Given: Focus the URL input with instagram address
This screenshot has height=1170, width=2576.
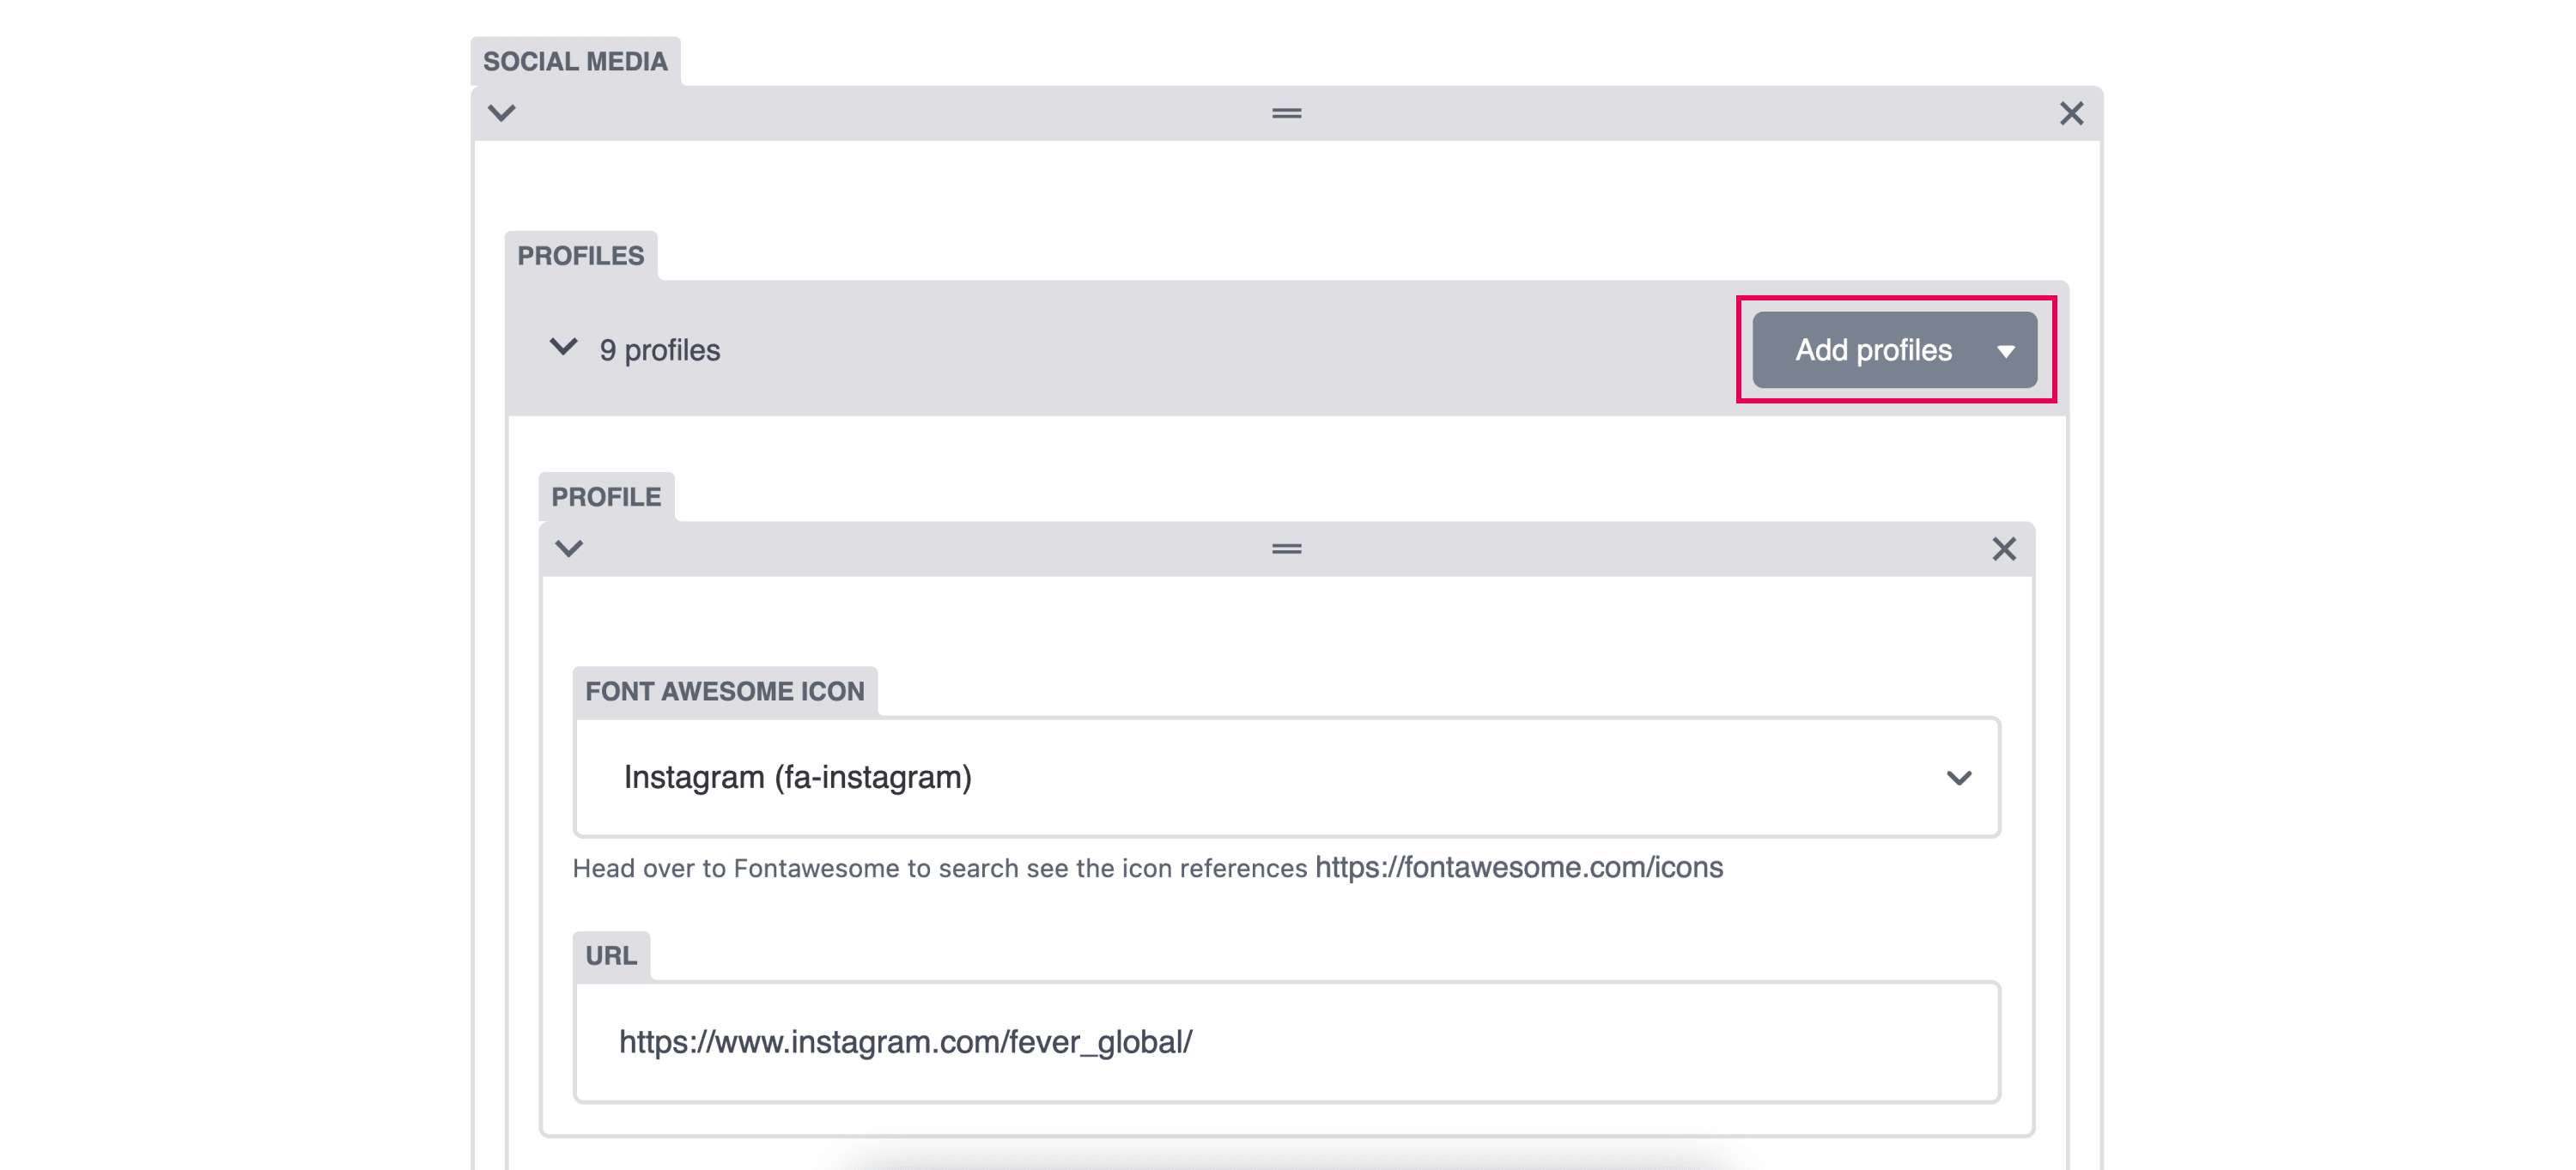Looking at the screenshot, I should pos(1286,1042).
